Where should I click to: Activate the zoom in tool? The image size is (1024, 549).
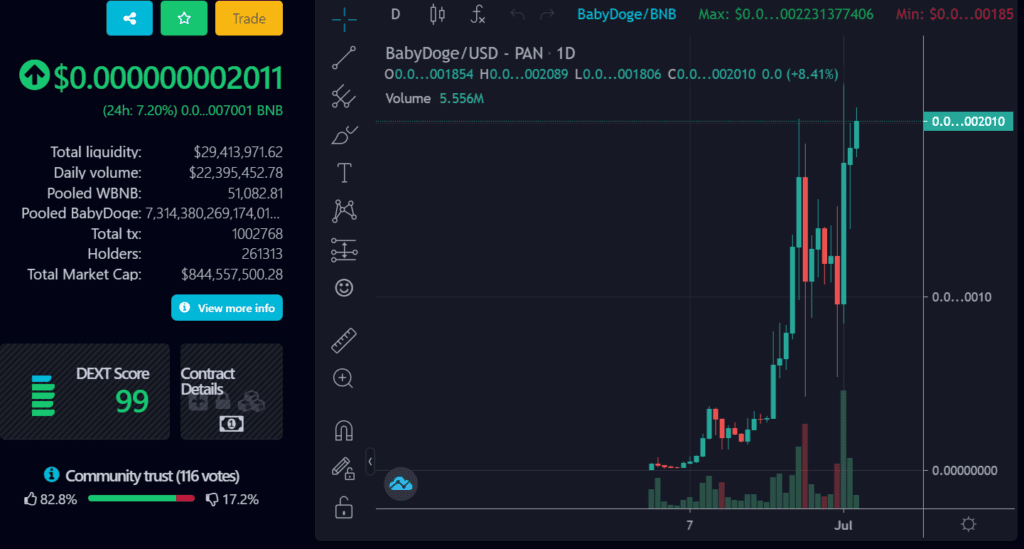344,379
